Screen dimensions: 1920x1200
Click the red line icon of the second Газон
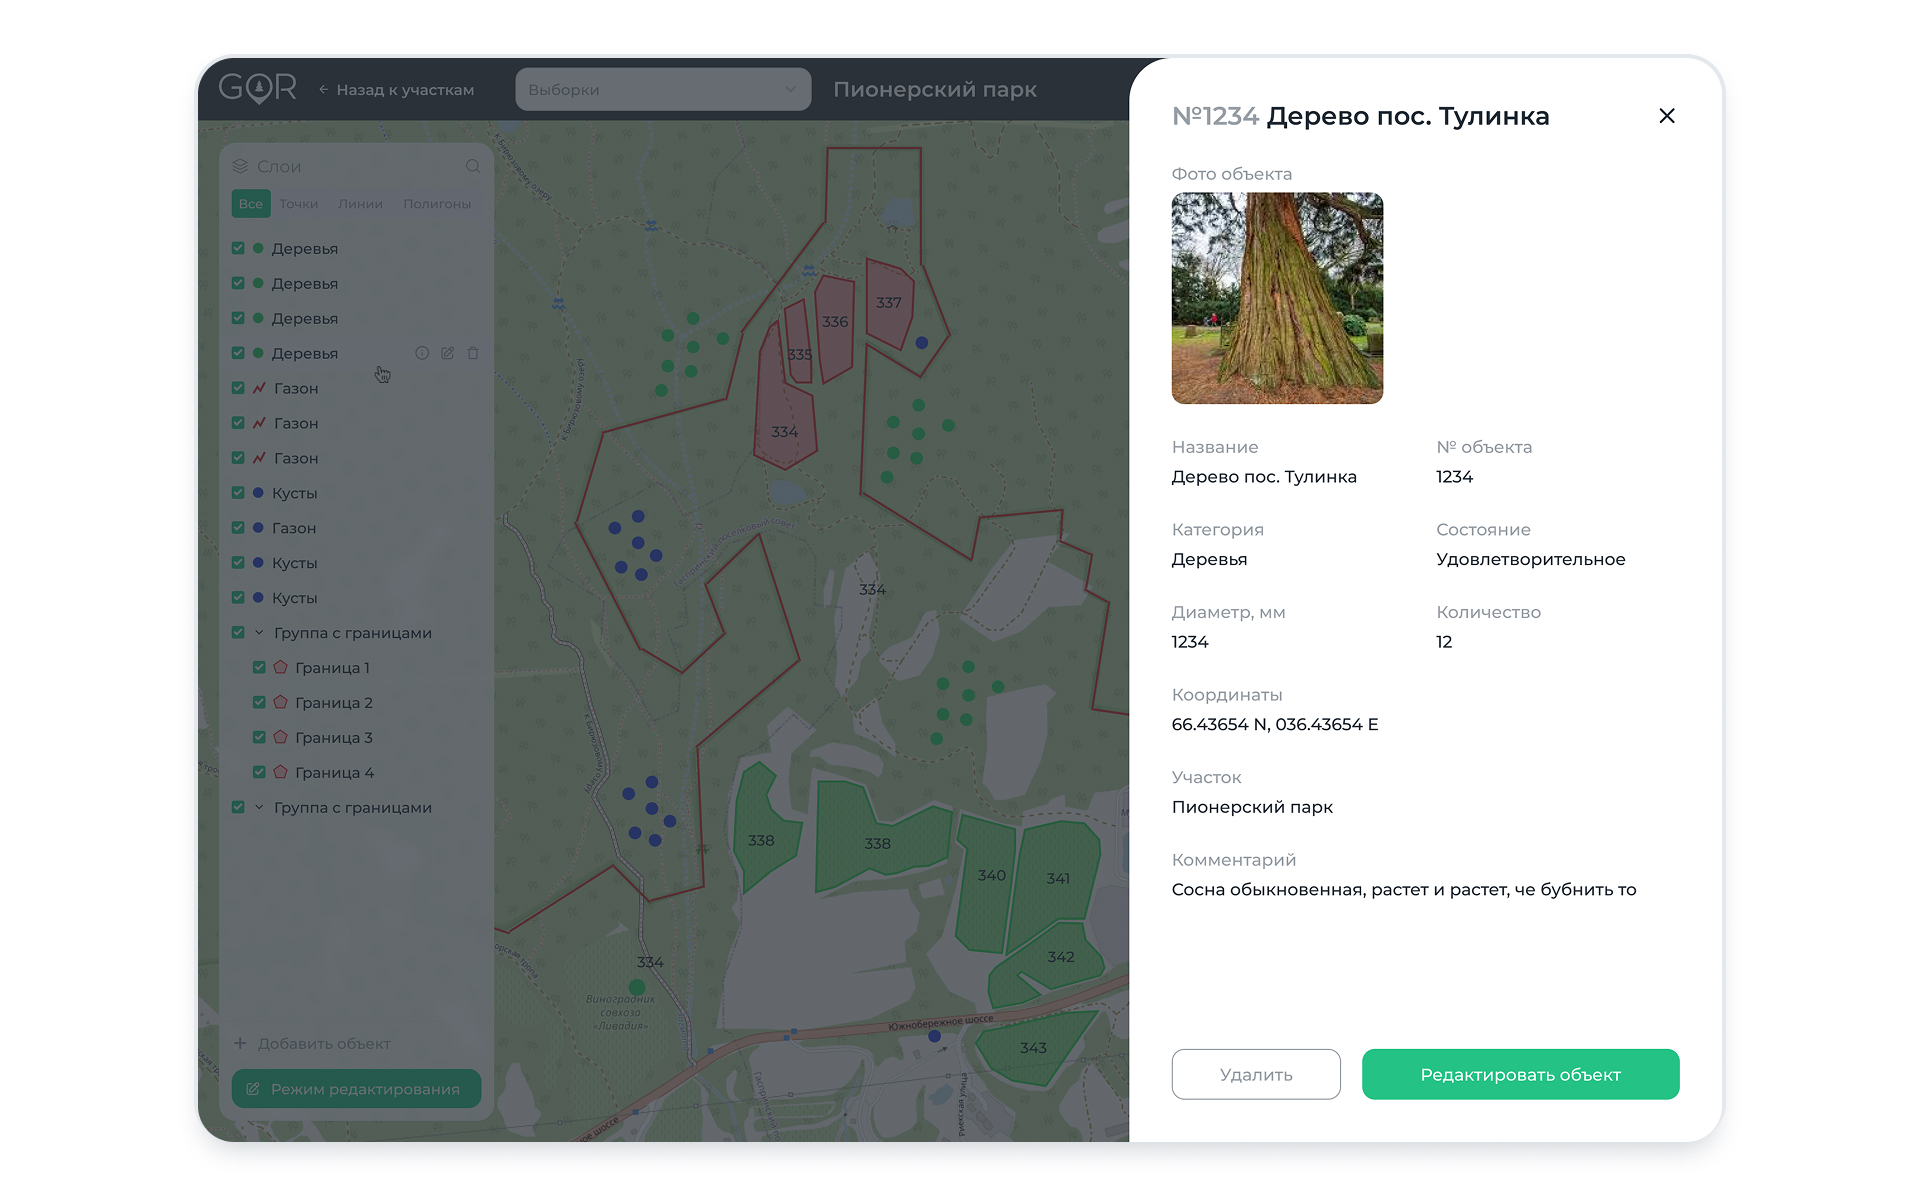259,423
